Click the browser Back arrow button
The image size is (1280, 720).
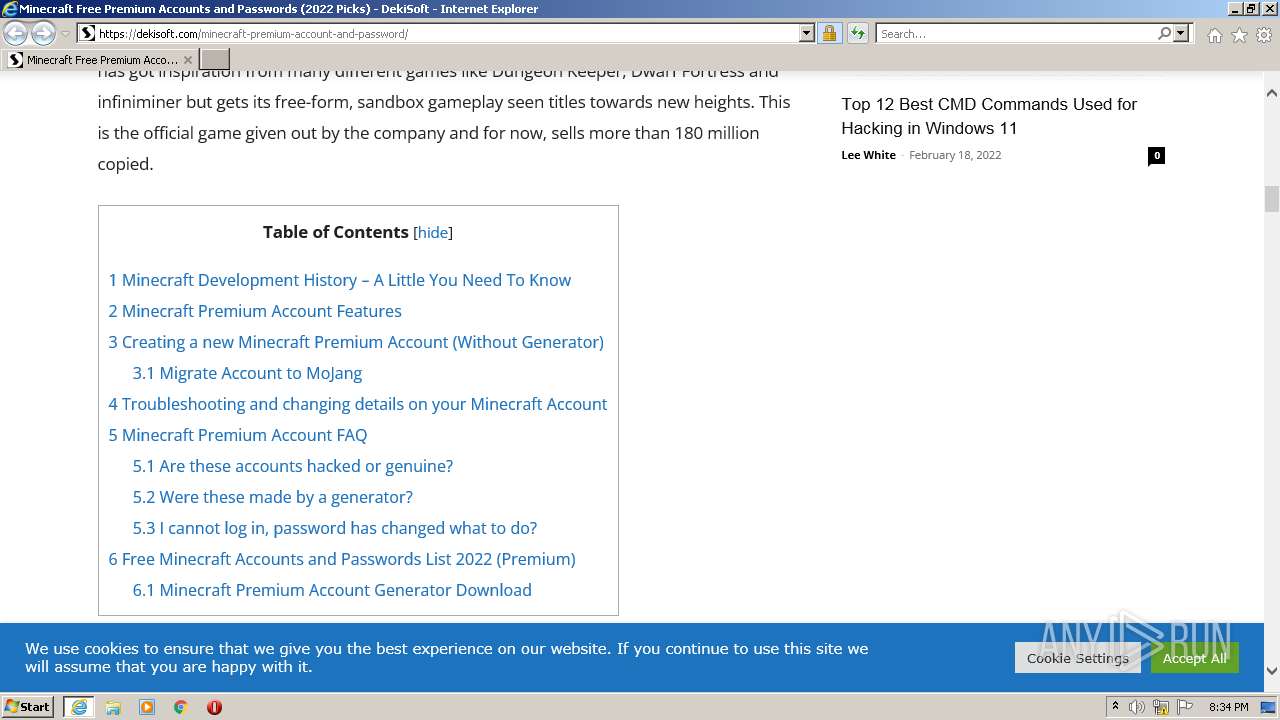pos(16,33)
